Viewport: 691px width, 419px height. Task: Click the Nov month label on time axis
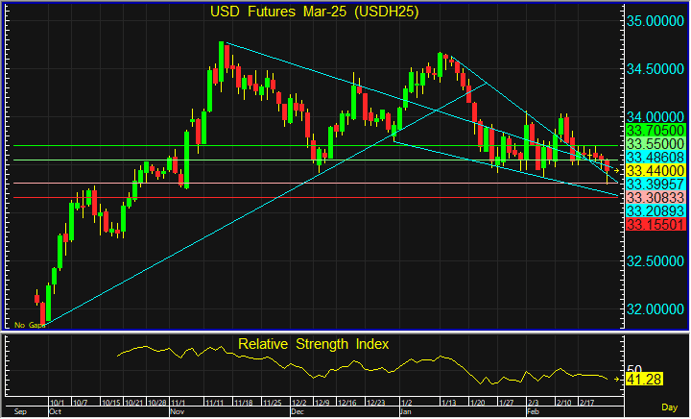[x=178, y=411]
